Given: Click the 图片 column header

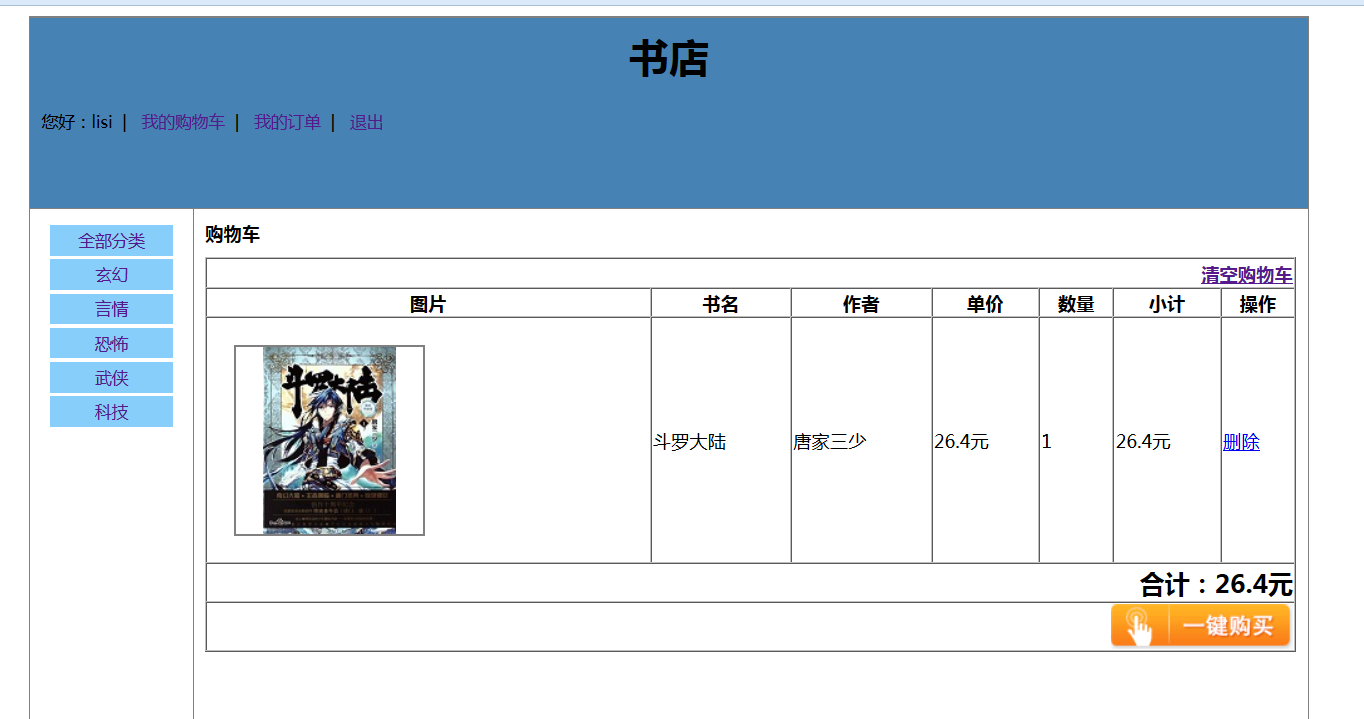Looking at the screenshot, I should [x=428, y=304].
